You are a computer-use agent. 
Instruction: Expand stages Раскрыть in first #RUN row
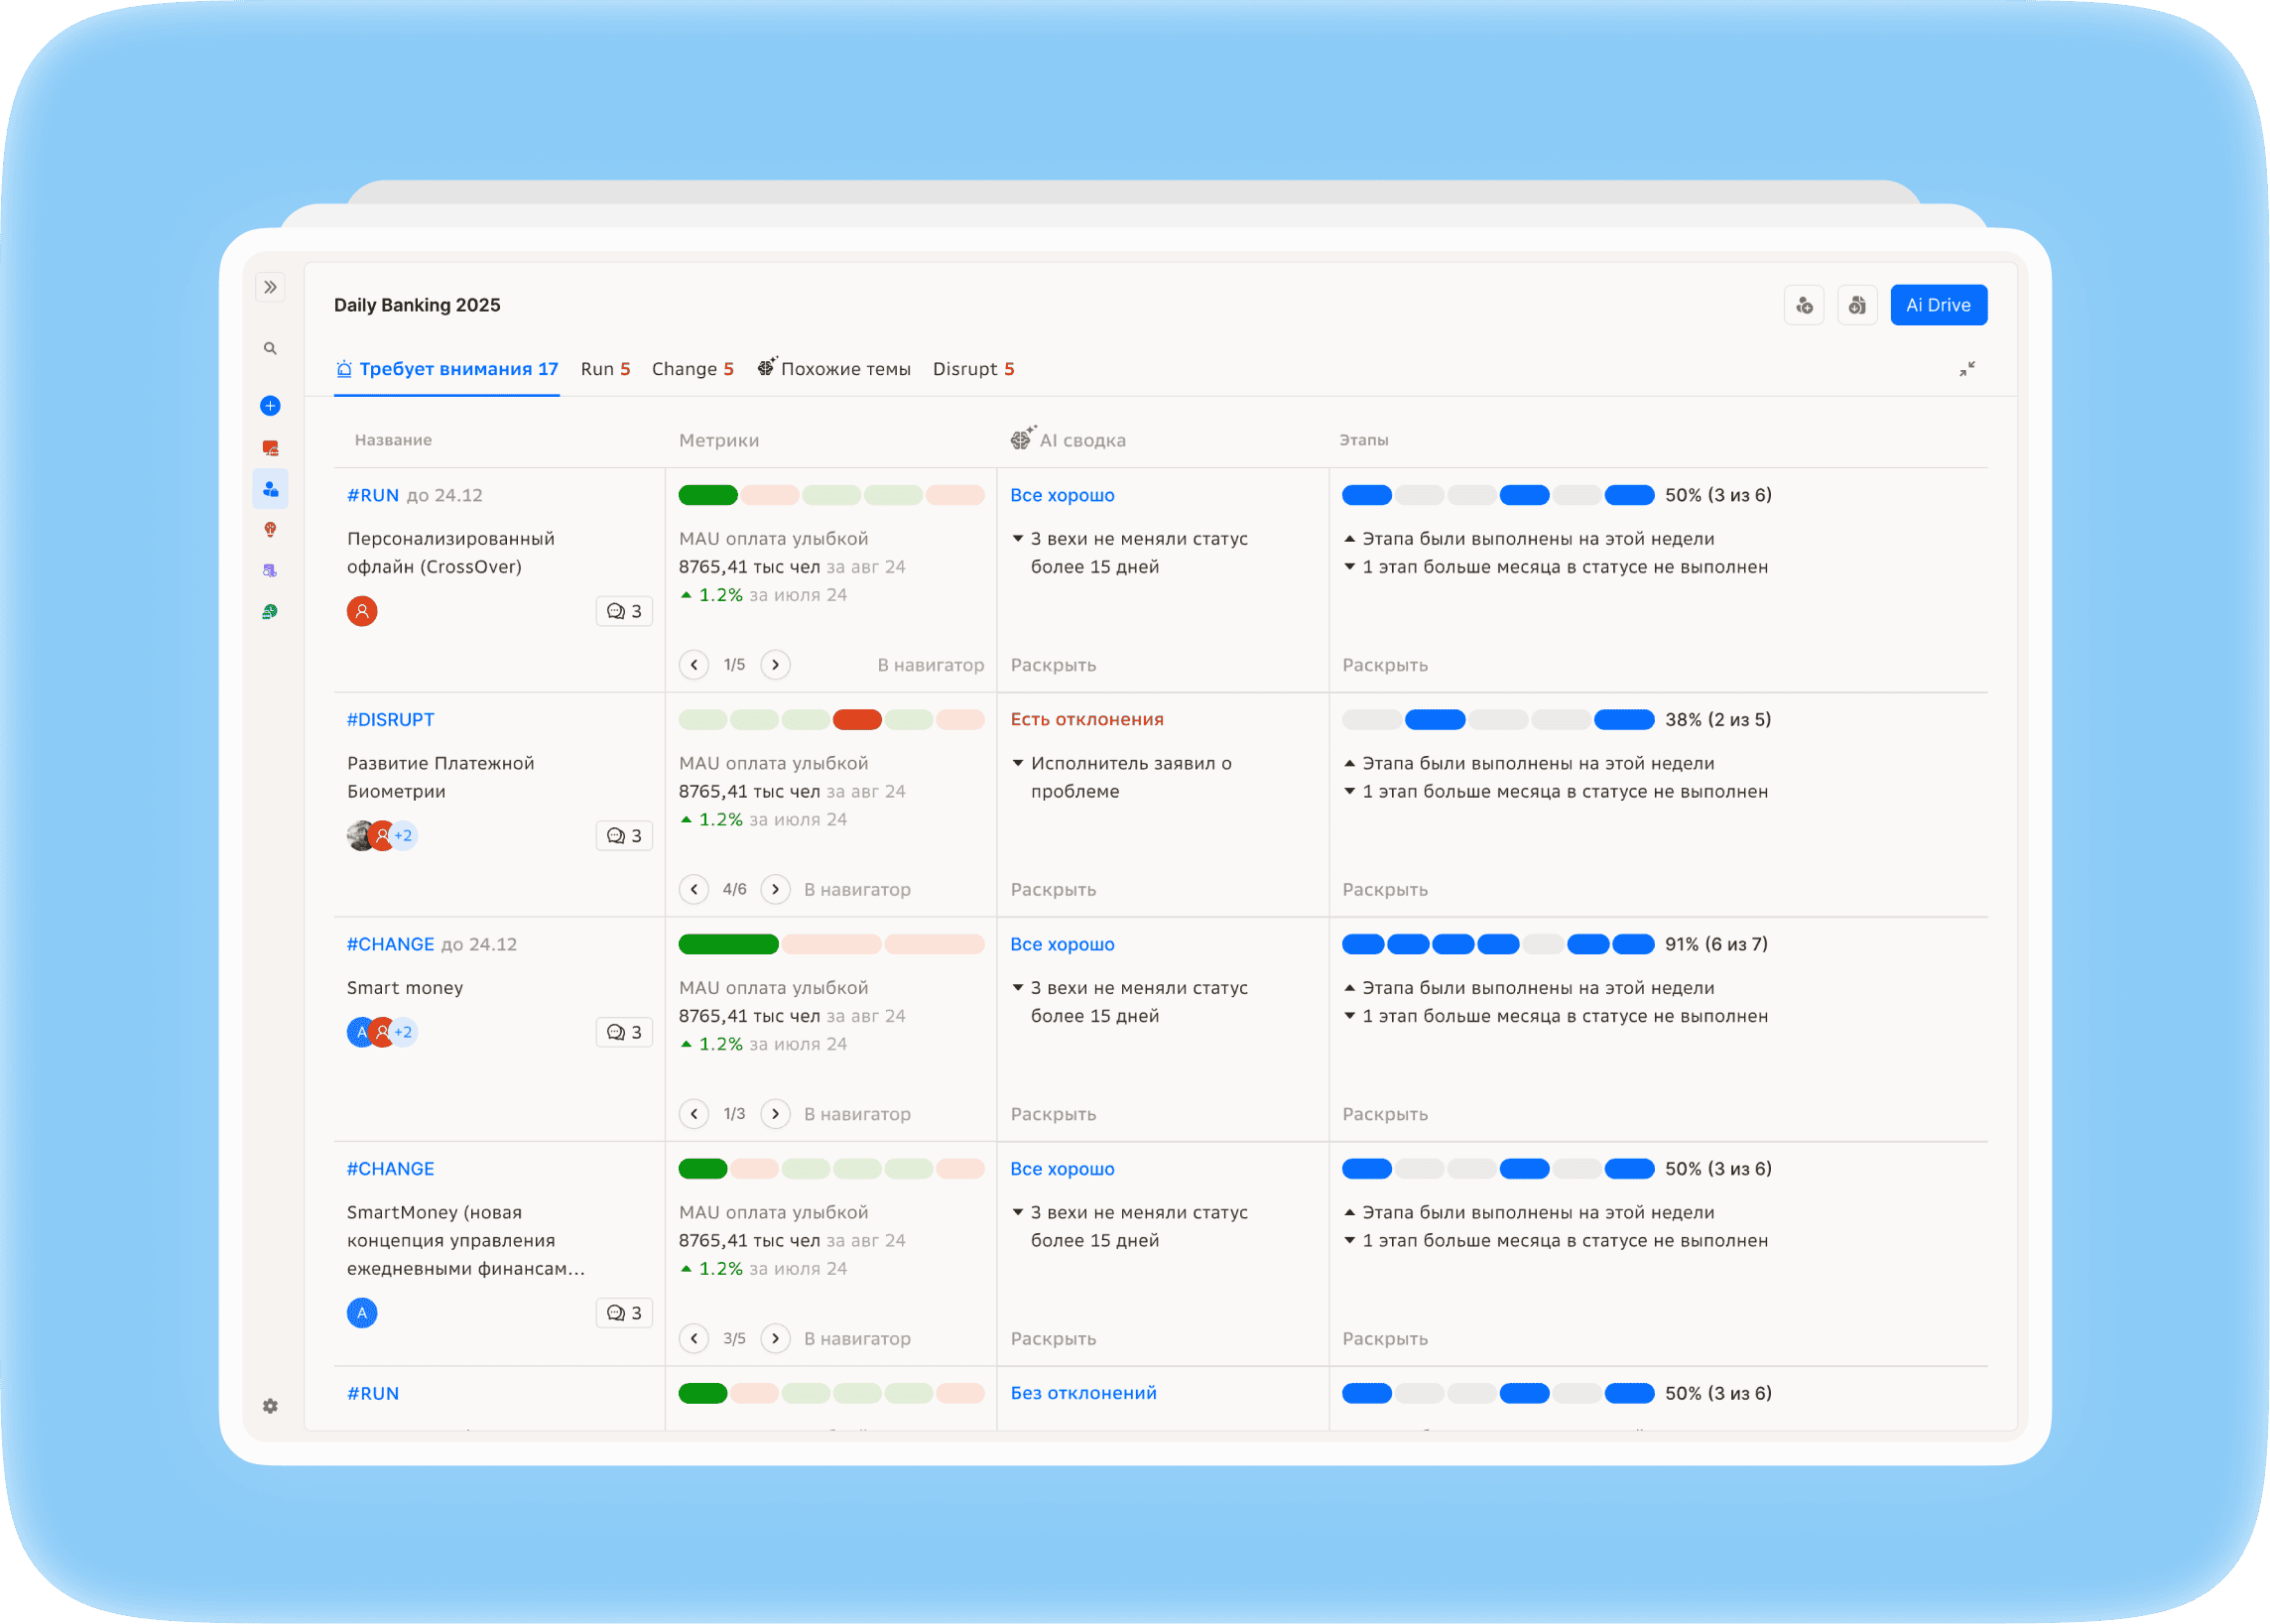coord(1386,666)
